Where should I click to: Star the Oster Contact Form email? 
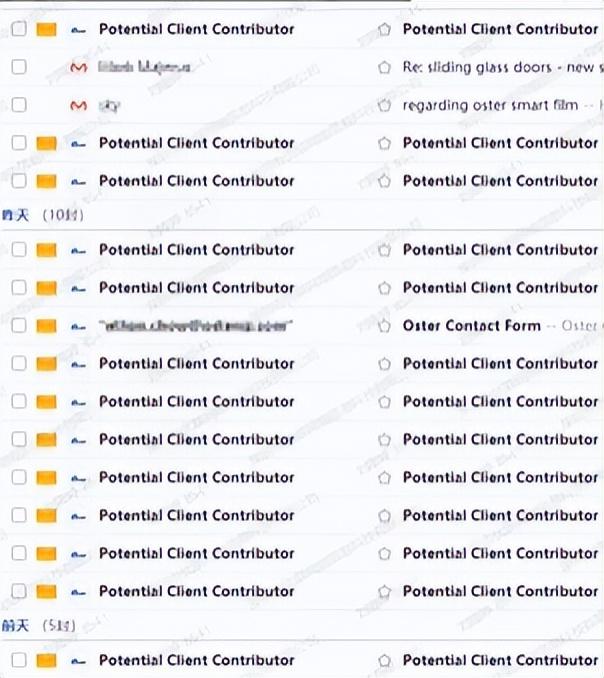click(384, 326)
